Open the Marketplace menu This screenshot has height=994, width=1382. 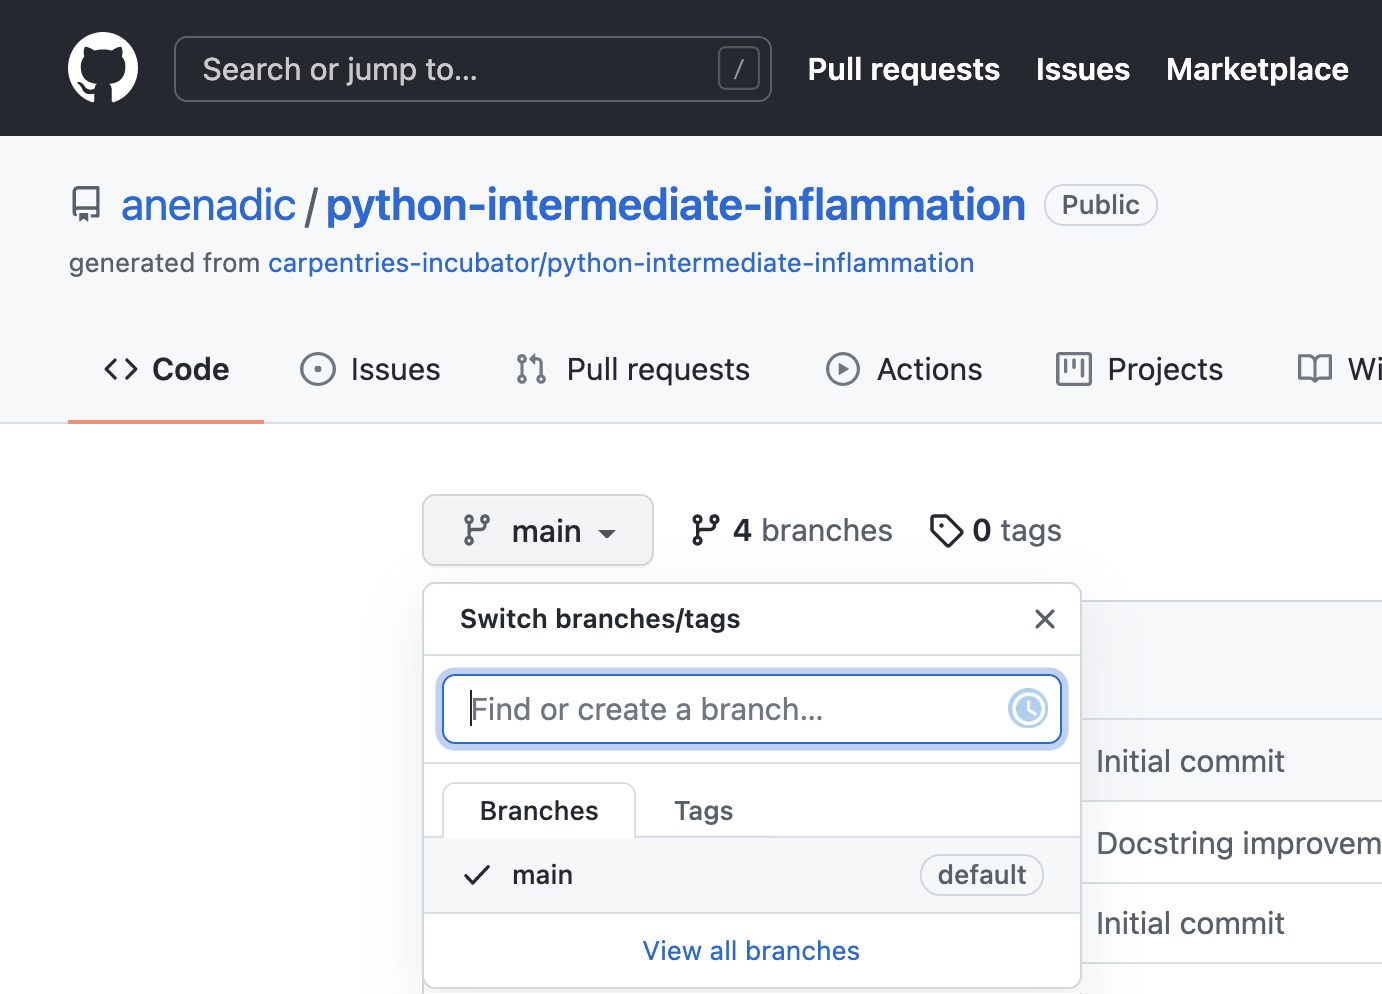click(x=1256, y=69)
